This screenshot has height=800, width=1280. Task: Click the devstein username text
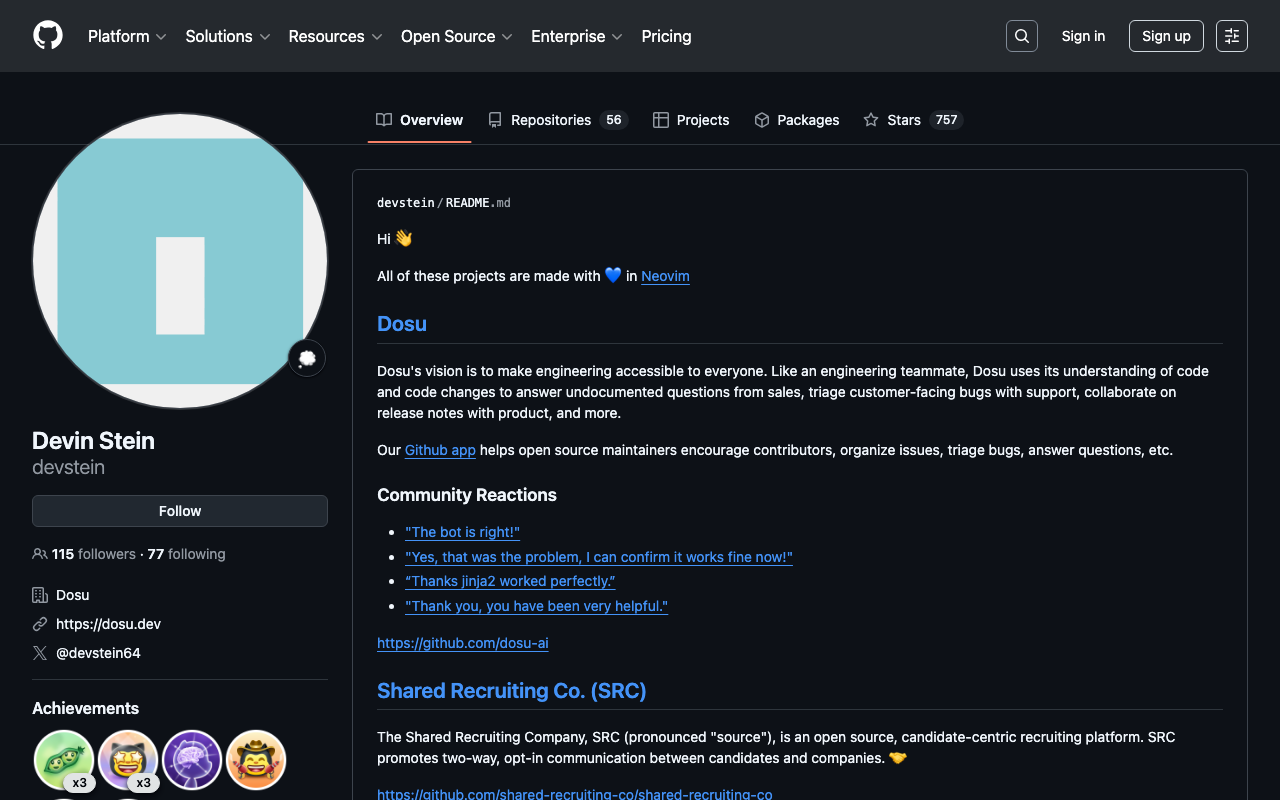[68, 467]
